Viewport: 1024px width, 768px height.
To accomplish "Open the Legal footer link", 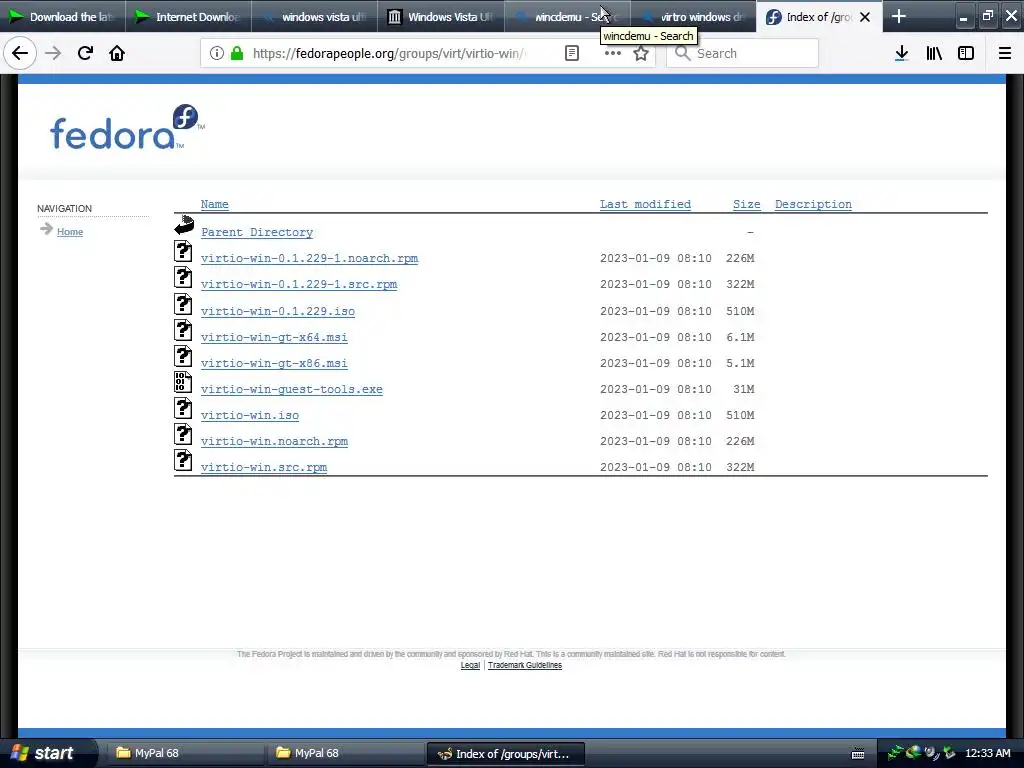I will pyautogui.click(x=470, y=665).
